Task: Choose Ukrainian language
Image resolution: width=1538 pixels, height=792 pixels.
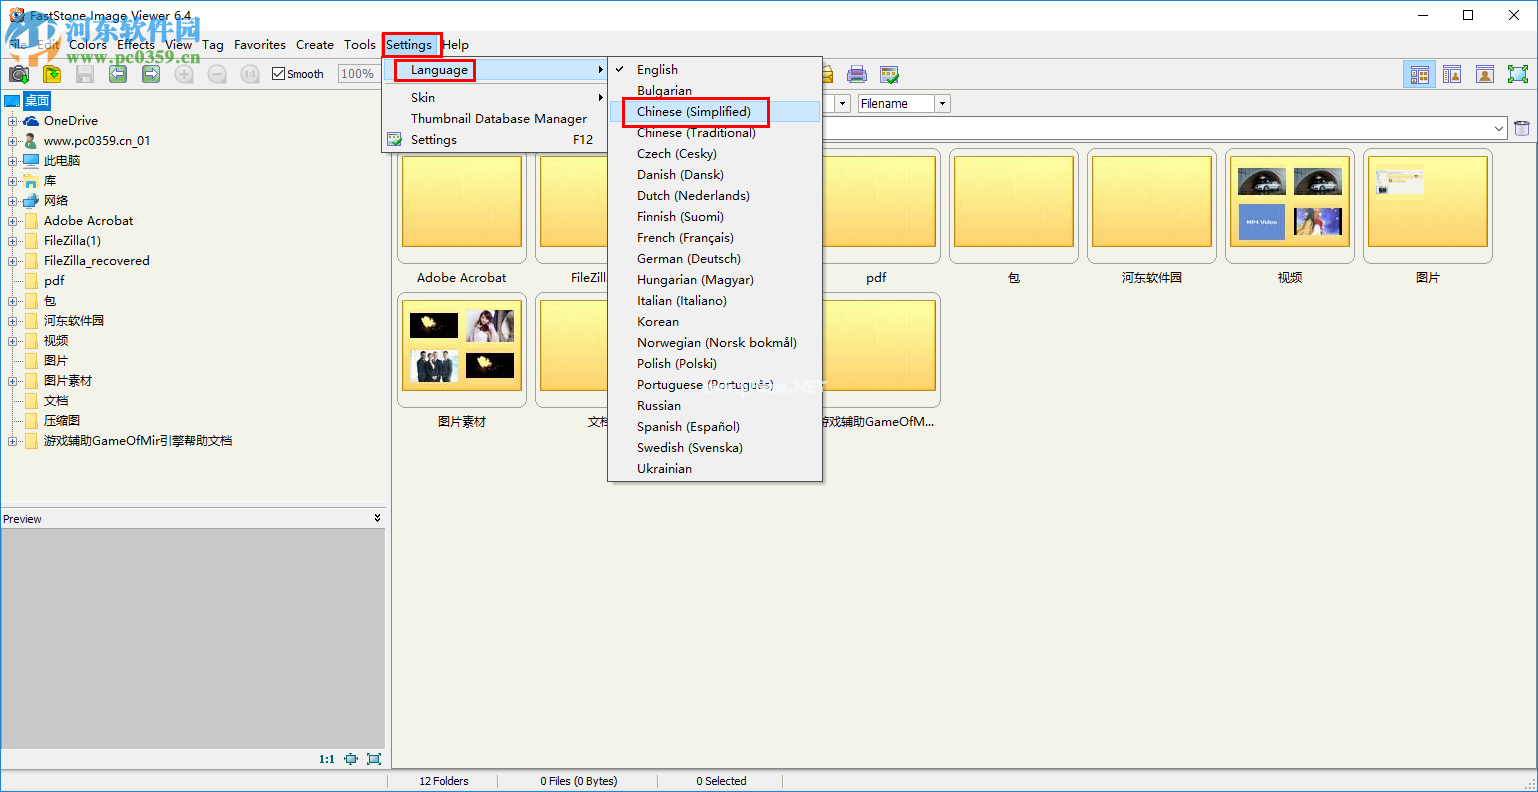Action: (715, 468)
